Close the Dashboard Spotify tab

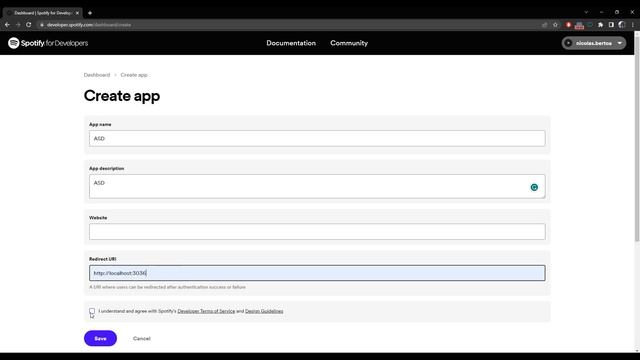77,13
